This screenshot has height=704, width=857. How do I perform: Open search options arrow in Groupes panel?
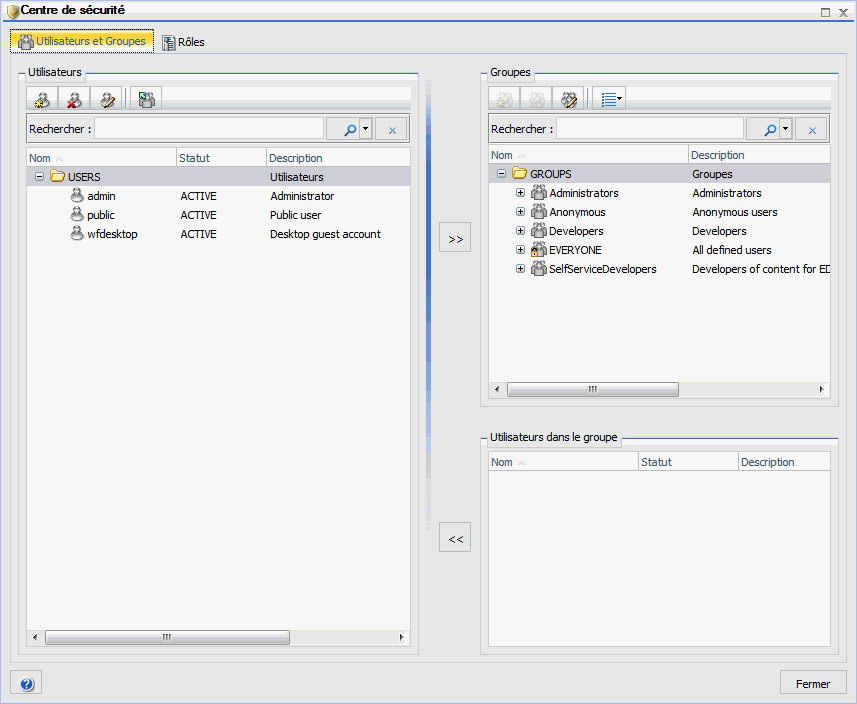785,130
